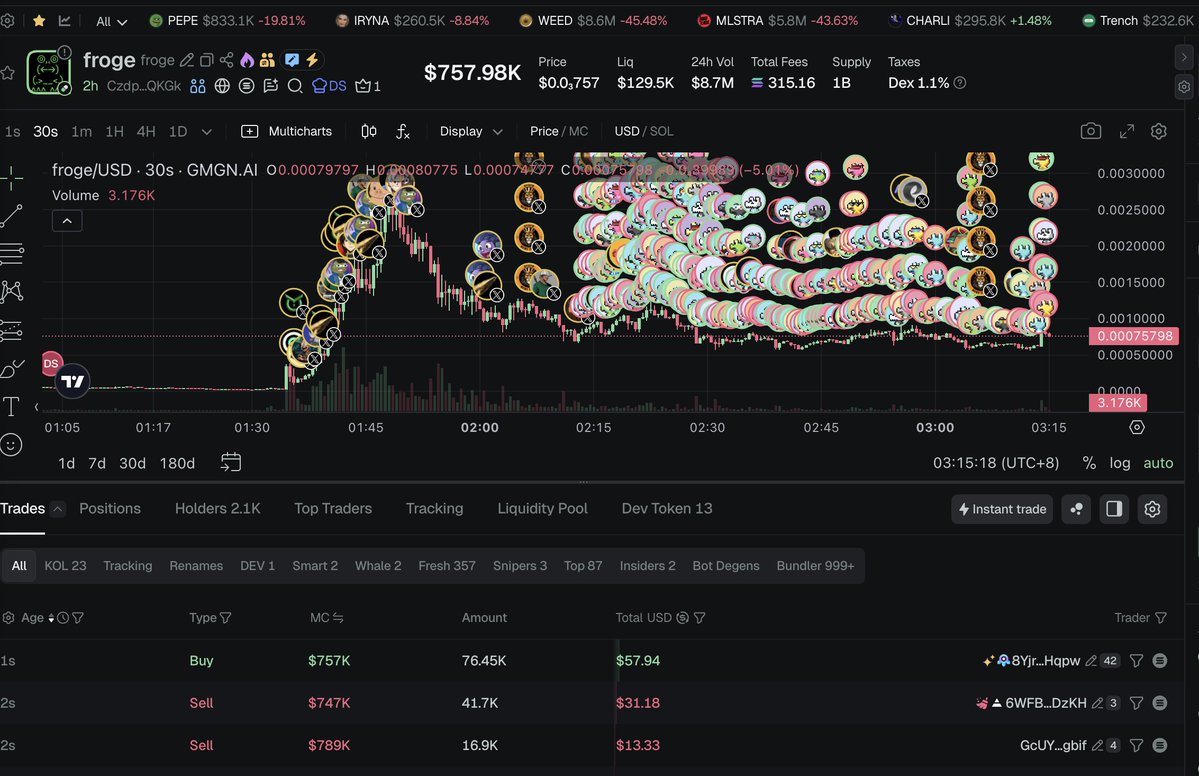Viewport: 1199px width, 776px height.
Task: Click the Instant trade button
Action: tap(1002, 509)
